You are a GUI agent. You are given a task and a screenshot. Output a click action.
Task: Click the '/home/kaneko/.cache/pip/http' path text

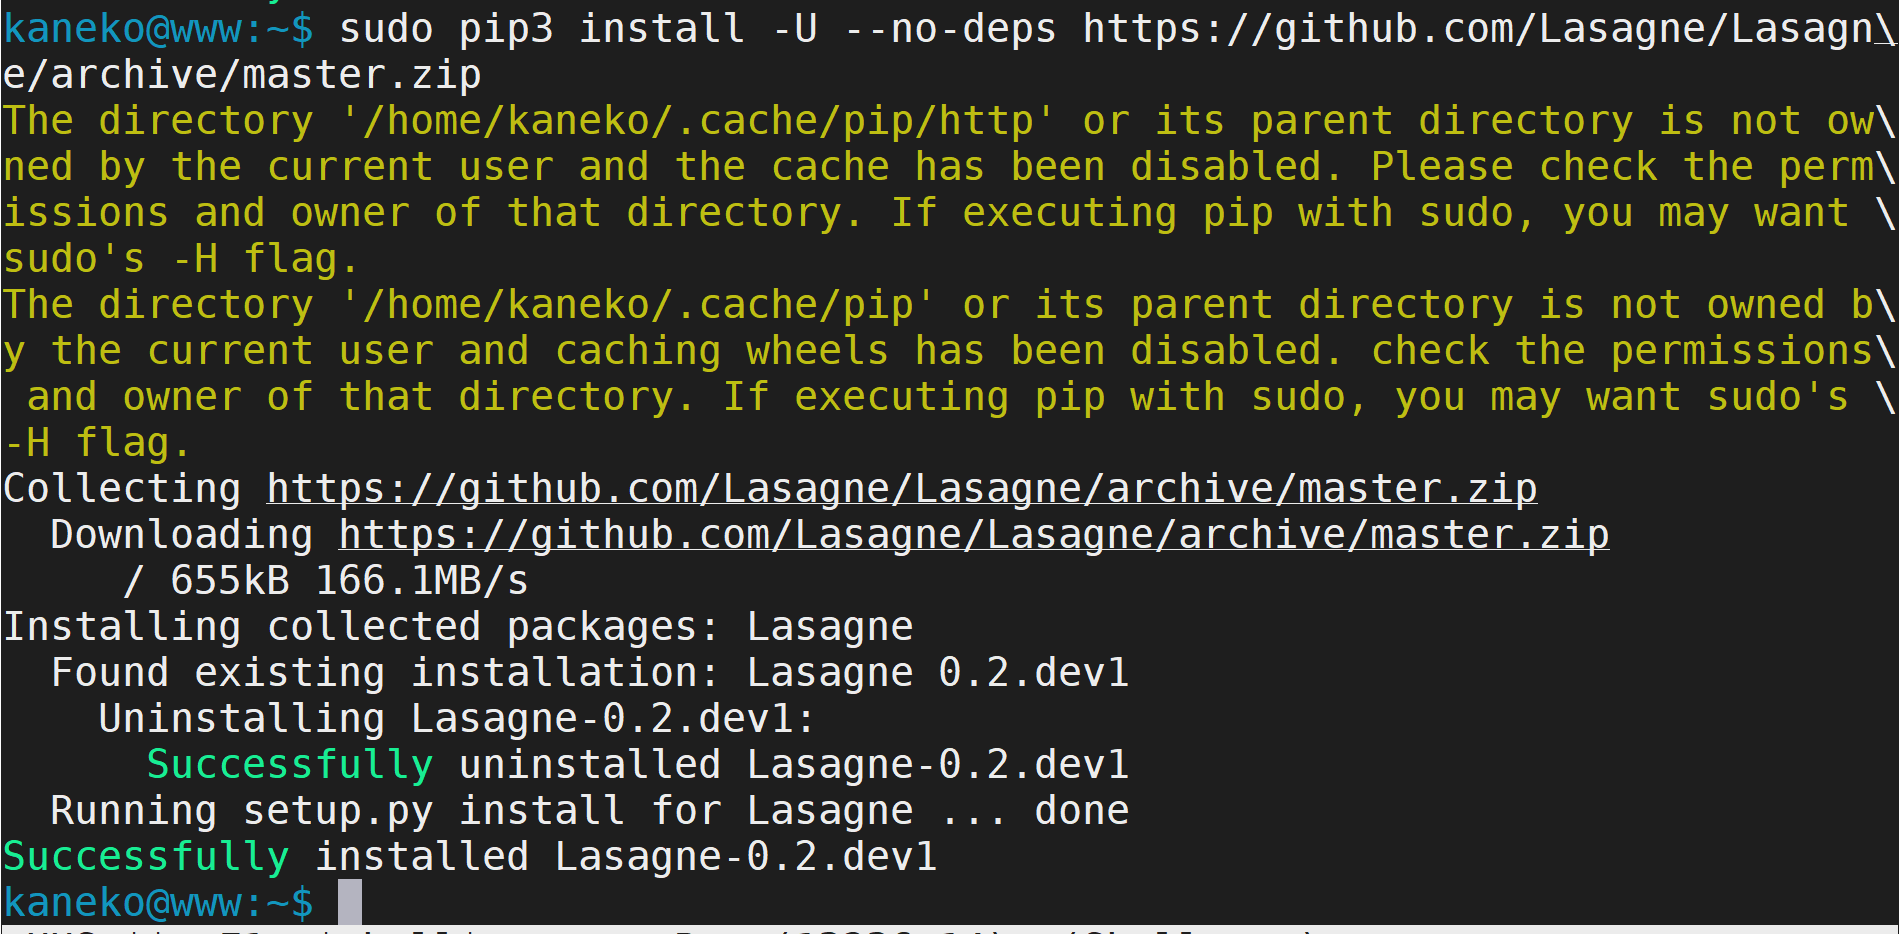(698, 121)
